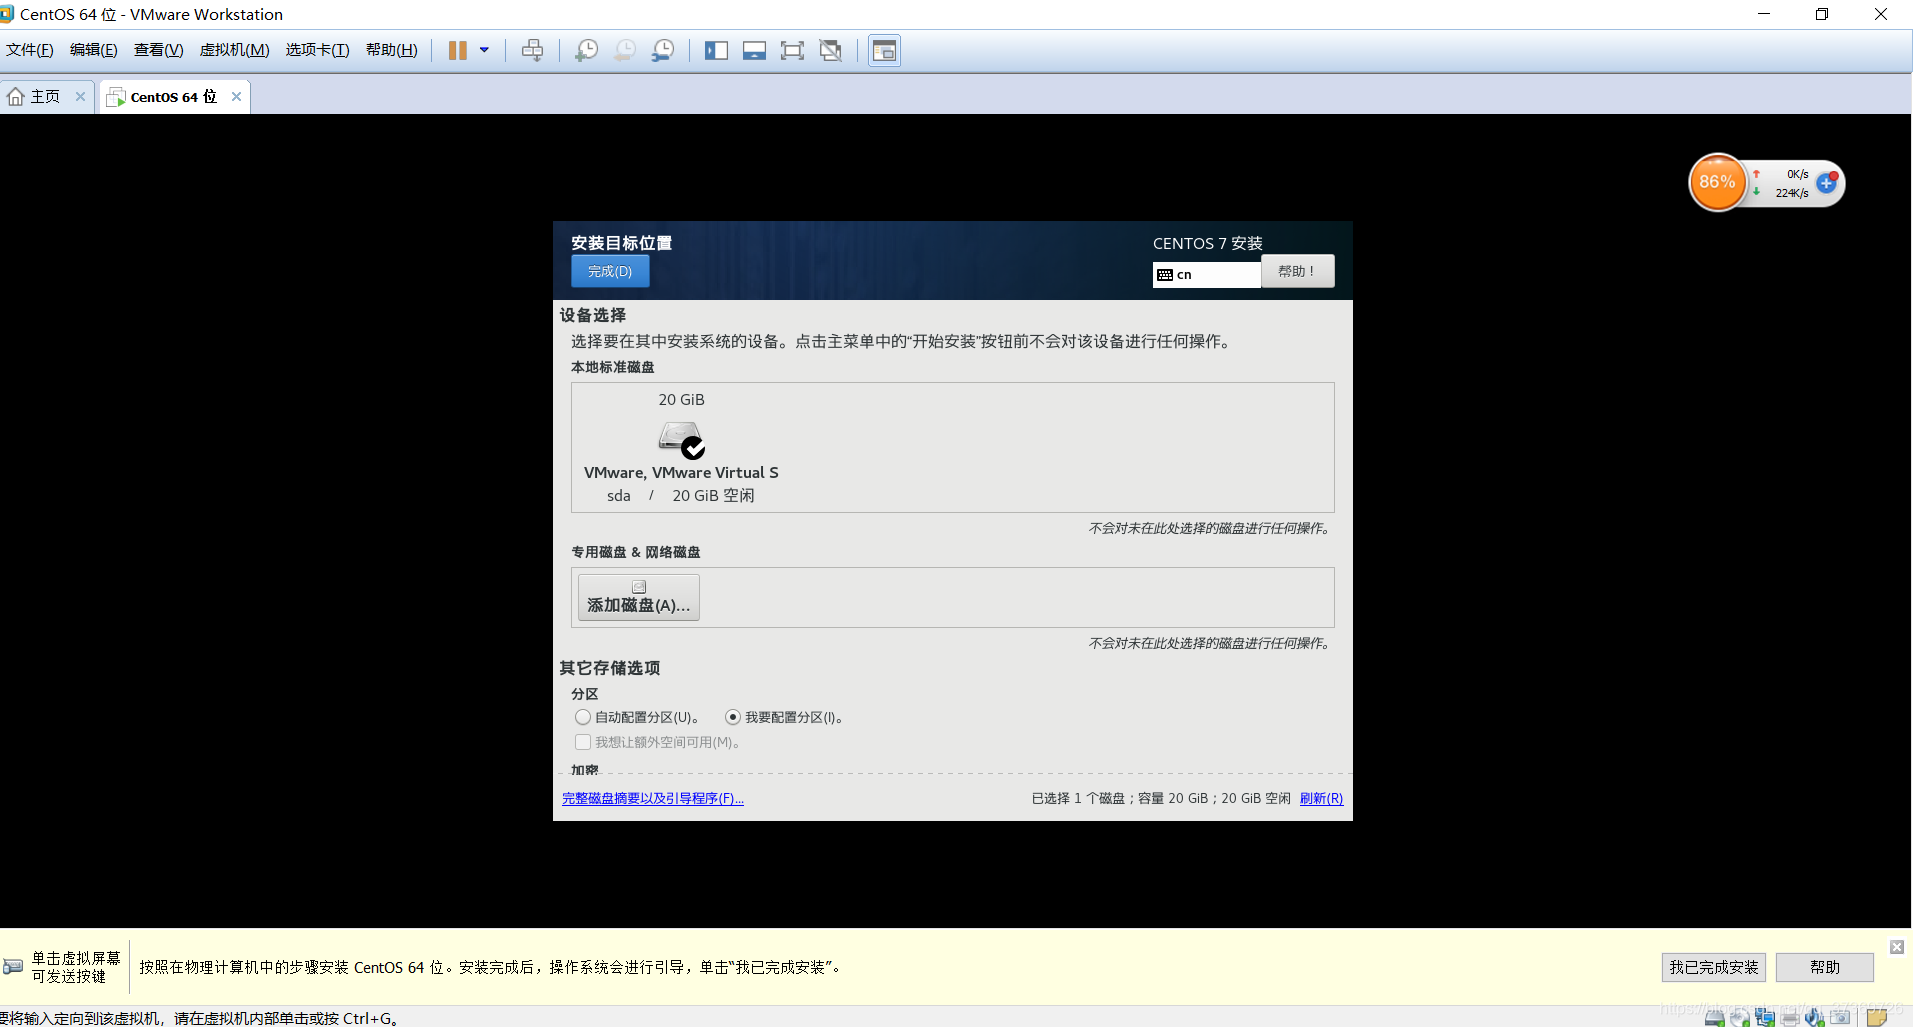Click the network adapter status icon

1765,1017
